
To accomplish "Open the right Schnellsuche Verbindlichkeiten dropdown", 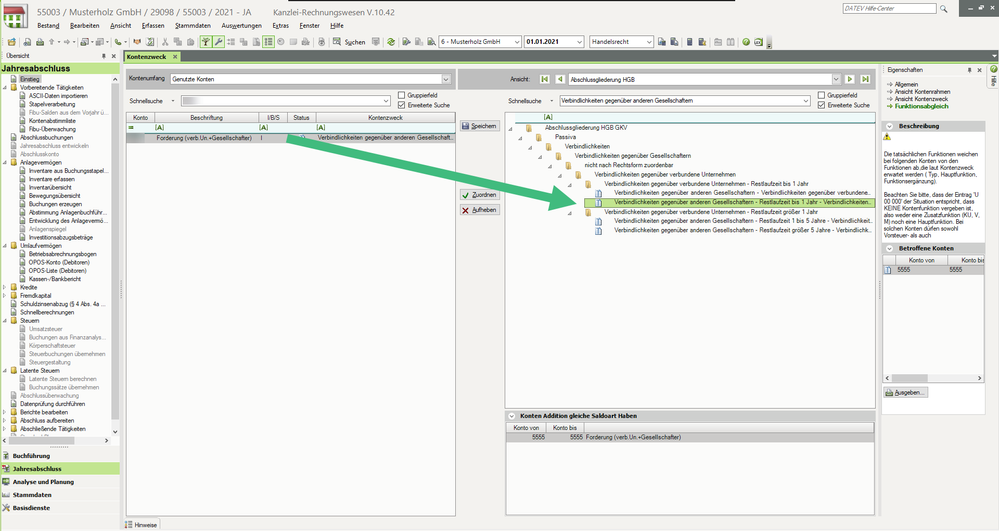I will [806, 101].
